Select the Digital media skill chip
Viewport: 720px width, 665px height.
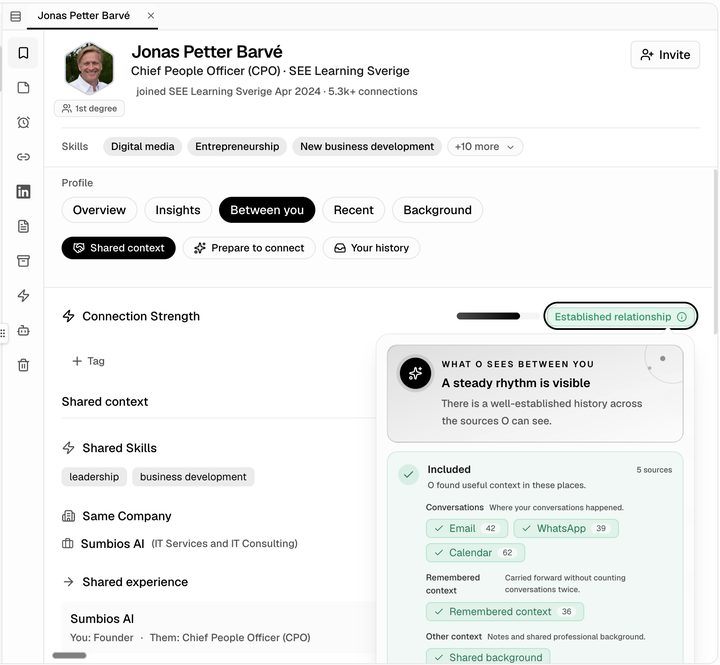(142, 147)
